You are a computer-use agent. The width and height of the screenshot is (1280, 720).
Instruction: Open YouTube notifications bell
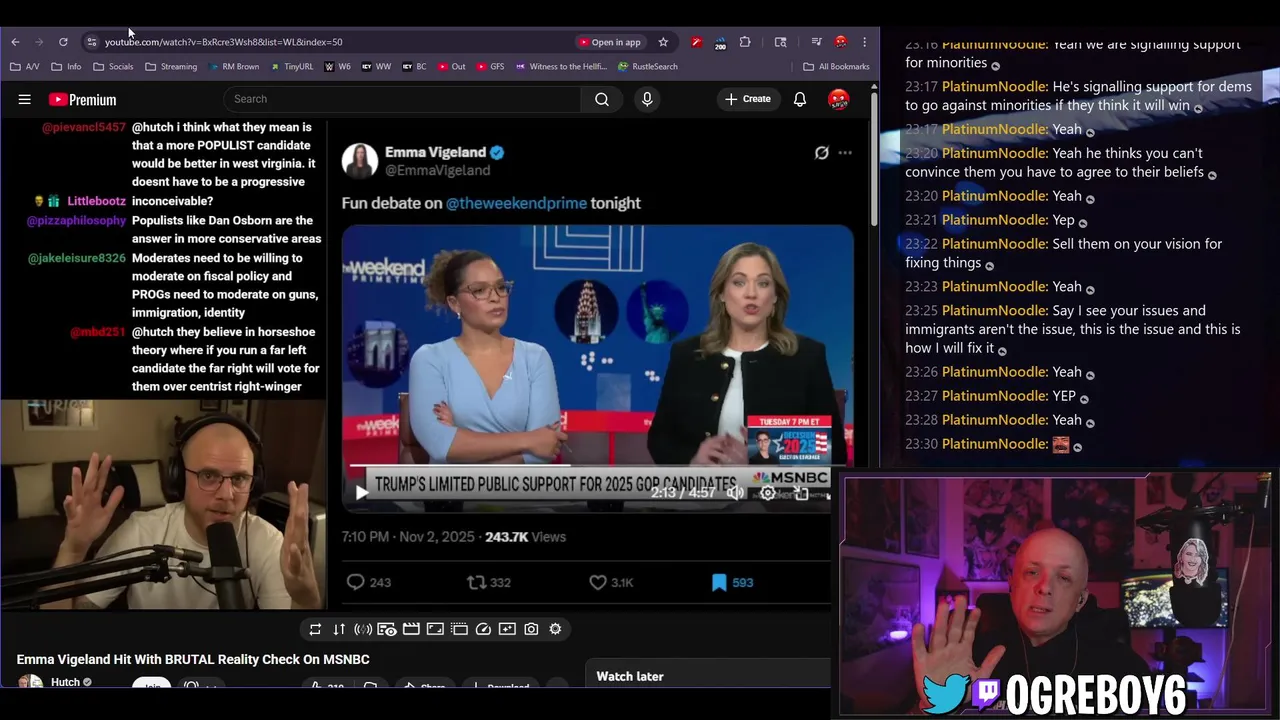tap(800, 99)
